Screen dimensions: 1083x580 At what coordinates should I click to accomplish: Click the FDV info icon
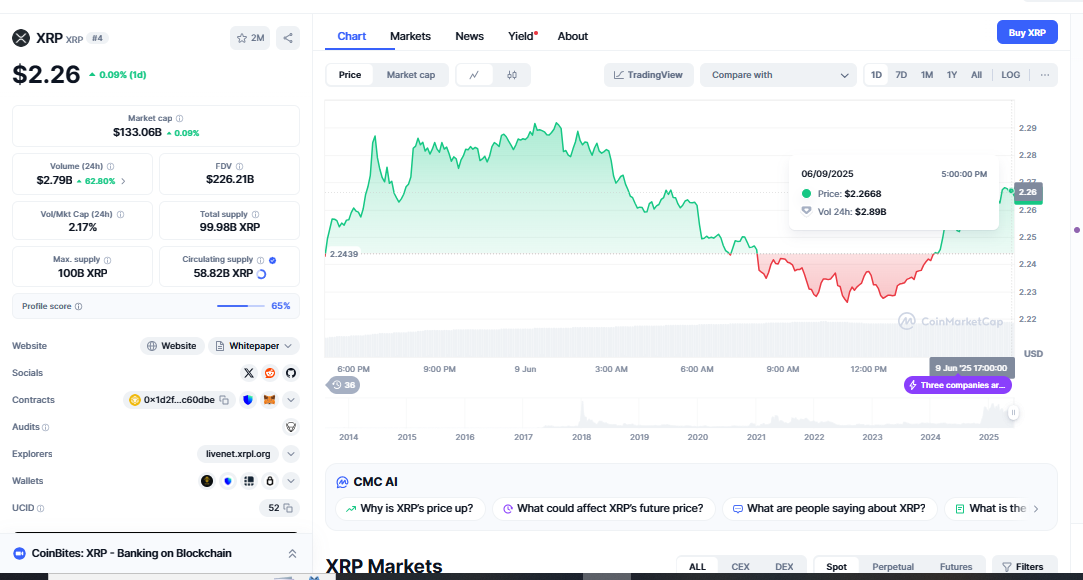click(x=240, y=166)
